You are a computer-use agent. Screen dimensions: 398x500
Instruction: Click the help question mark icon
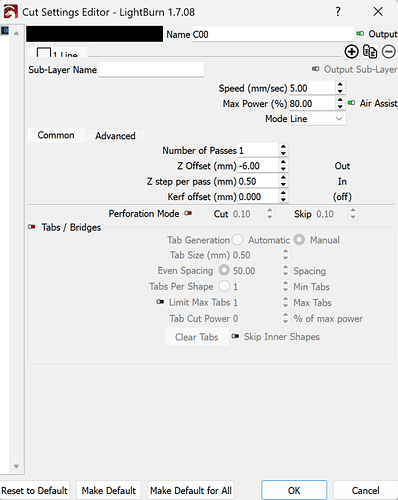[x=338, y=12]
